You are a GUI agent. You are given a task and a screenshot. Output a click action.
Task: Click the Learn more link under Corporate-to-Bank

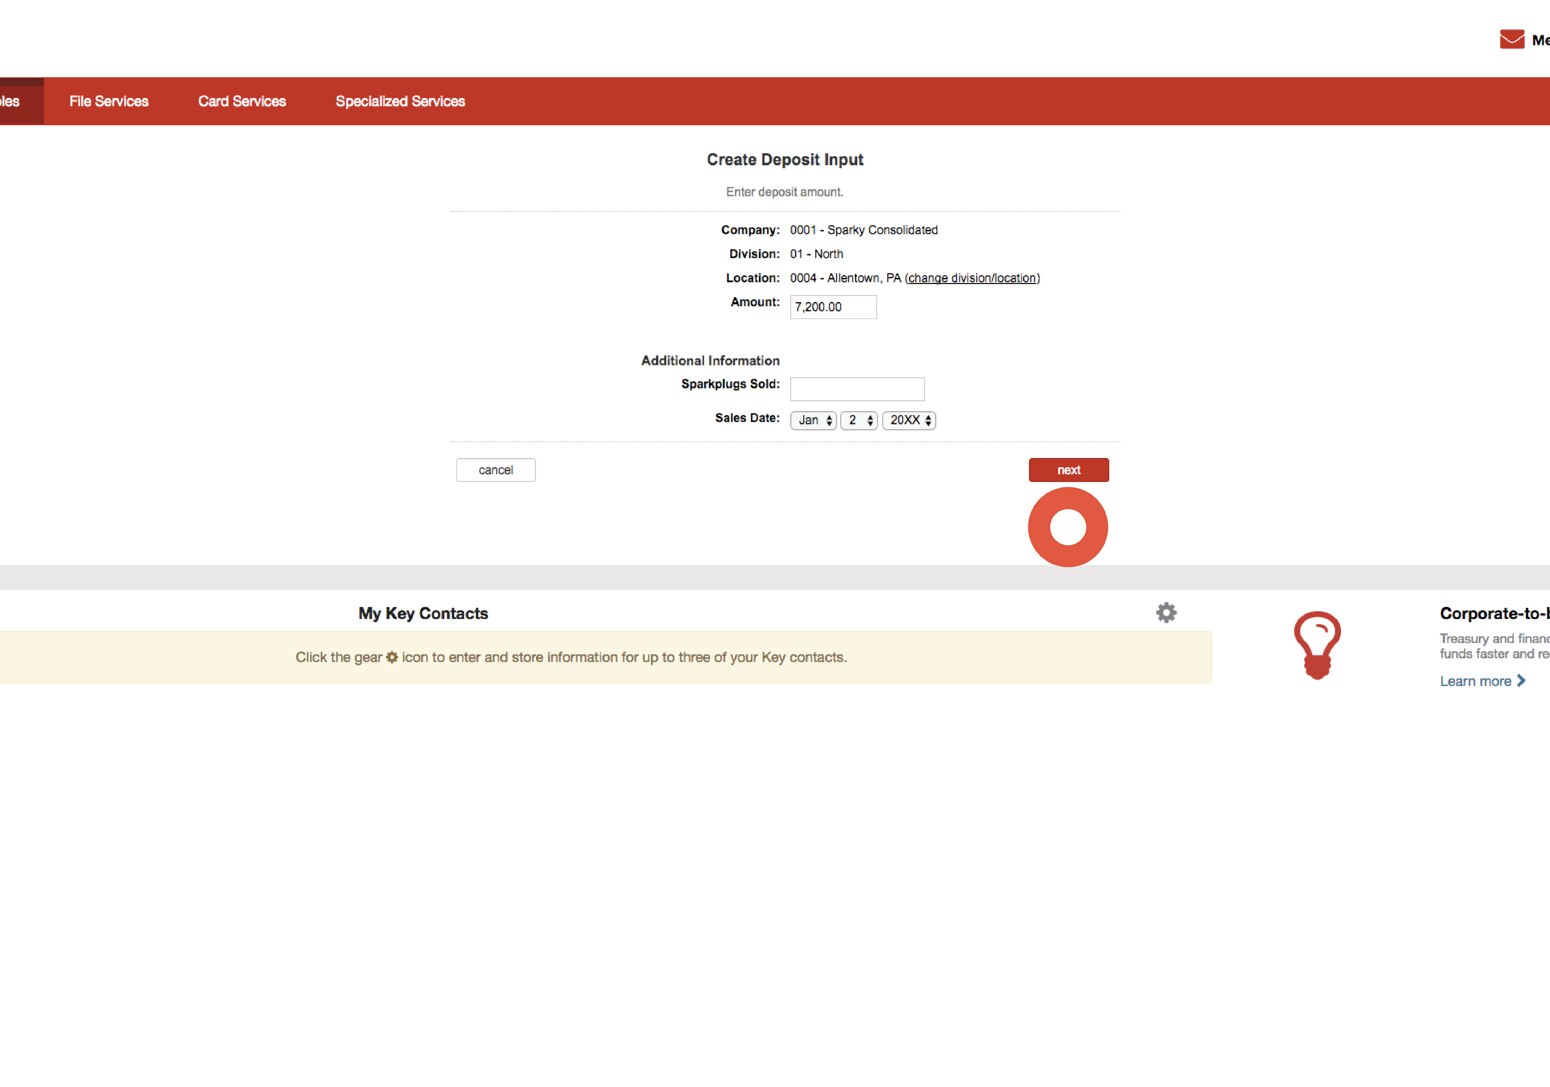click(x=1477, y=680)
